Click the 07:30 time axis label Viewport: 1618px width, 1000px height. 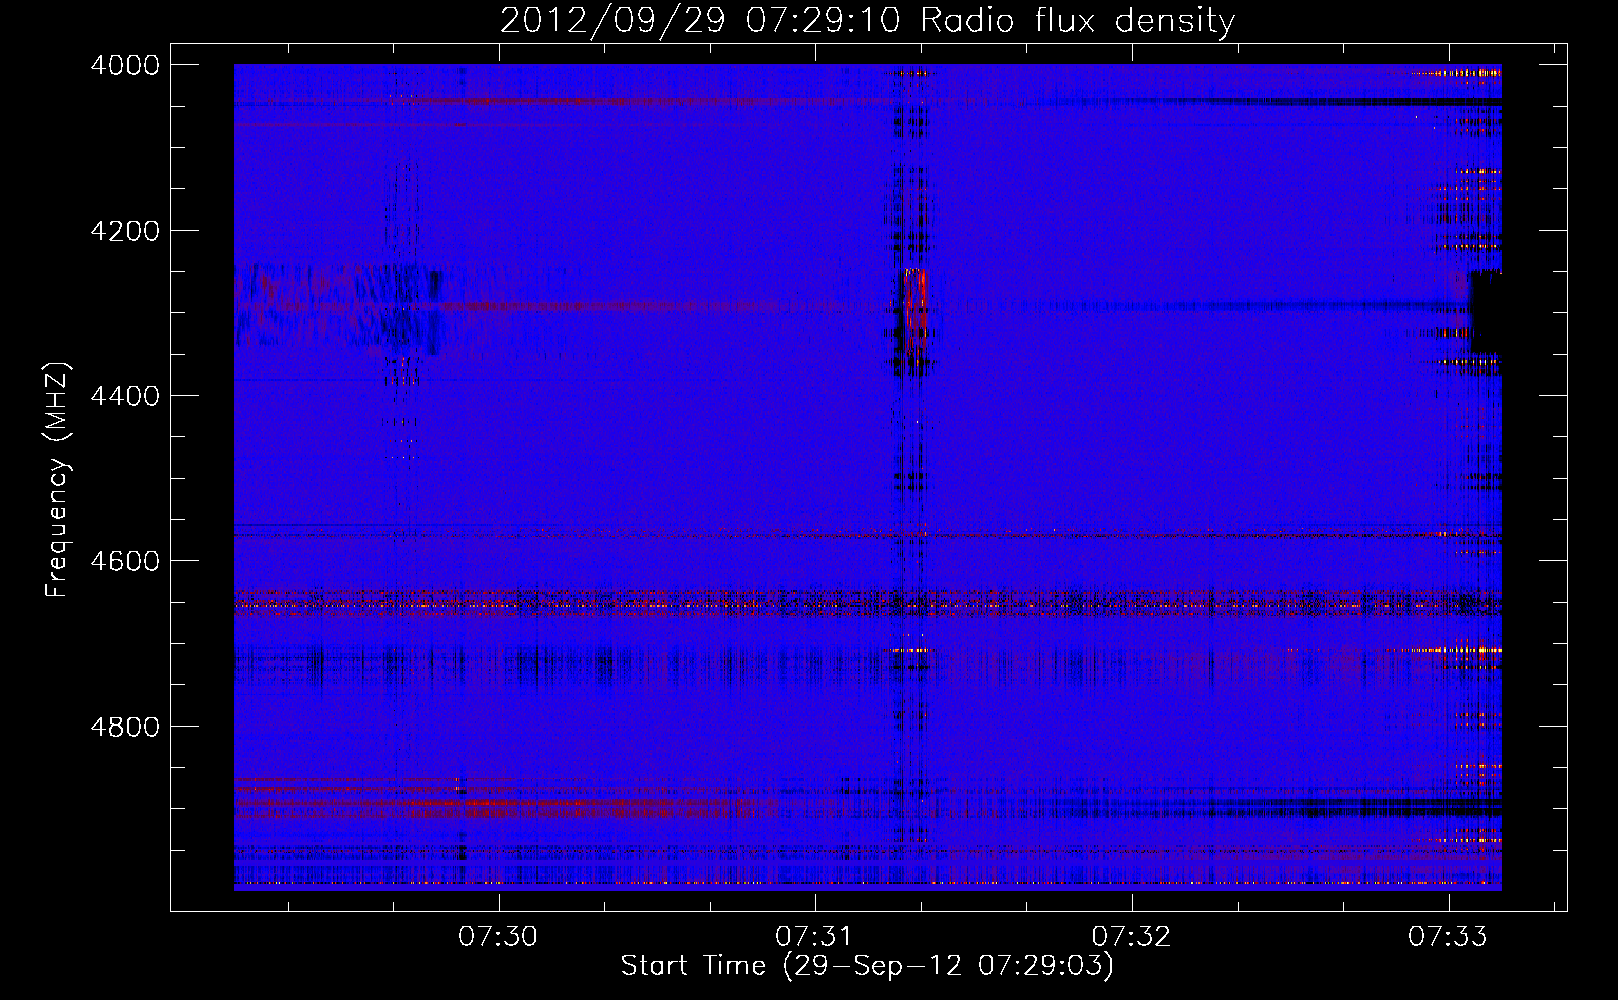(498, 936)
